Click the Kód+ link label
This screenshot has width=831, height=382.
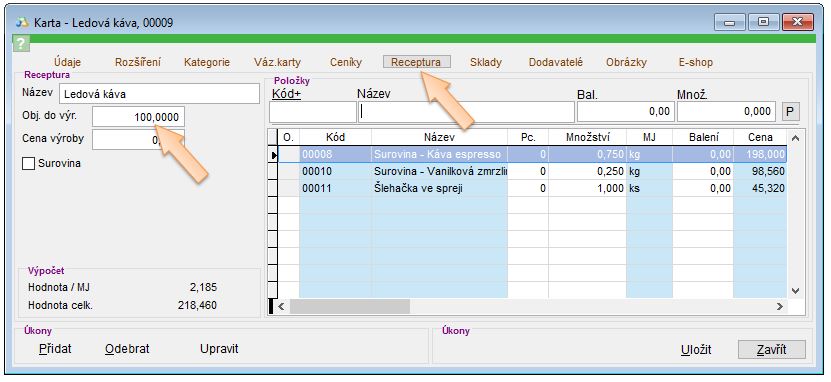click(286, 94)
